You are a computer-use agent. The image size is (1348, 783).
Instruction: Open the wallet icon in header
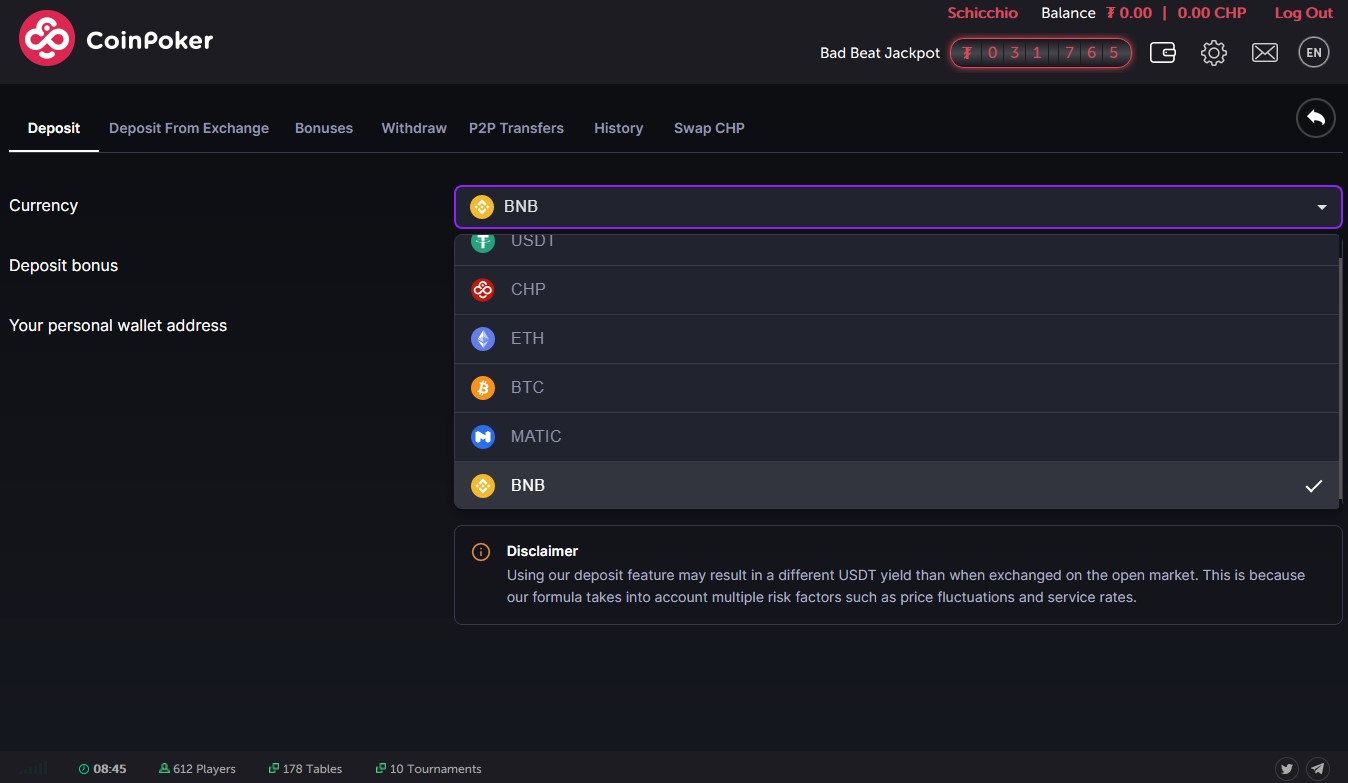pyautogui.click(x=1163, y=53)
